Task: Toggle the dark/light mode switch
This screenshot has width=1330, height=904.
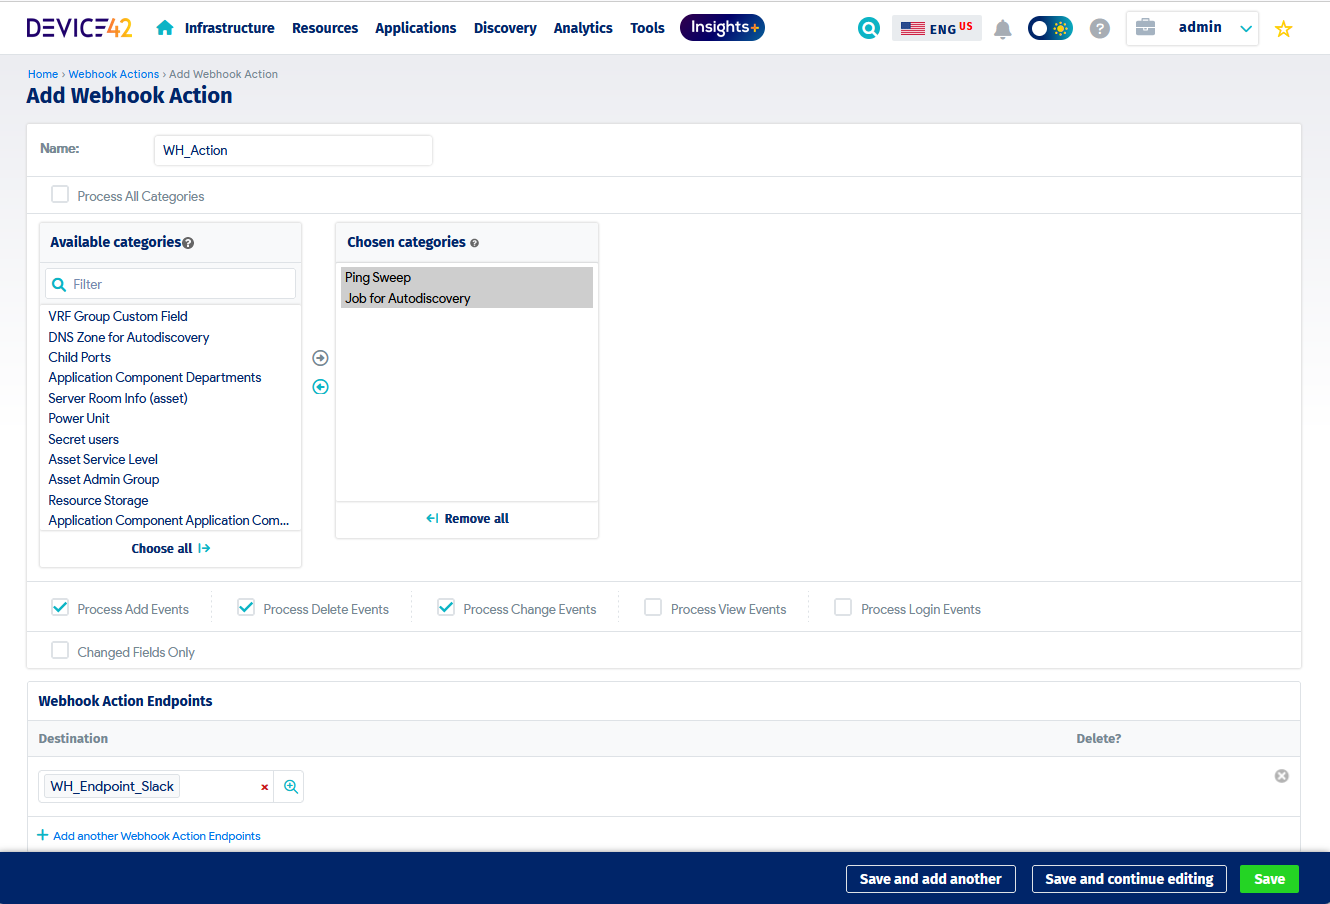Action: pyautogui.click(x=1050, y=28)
